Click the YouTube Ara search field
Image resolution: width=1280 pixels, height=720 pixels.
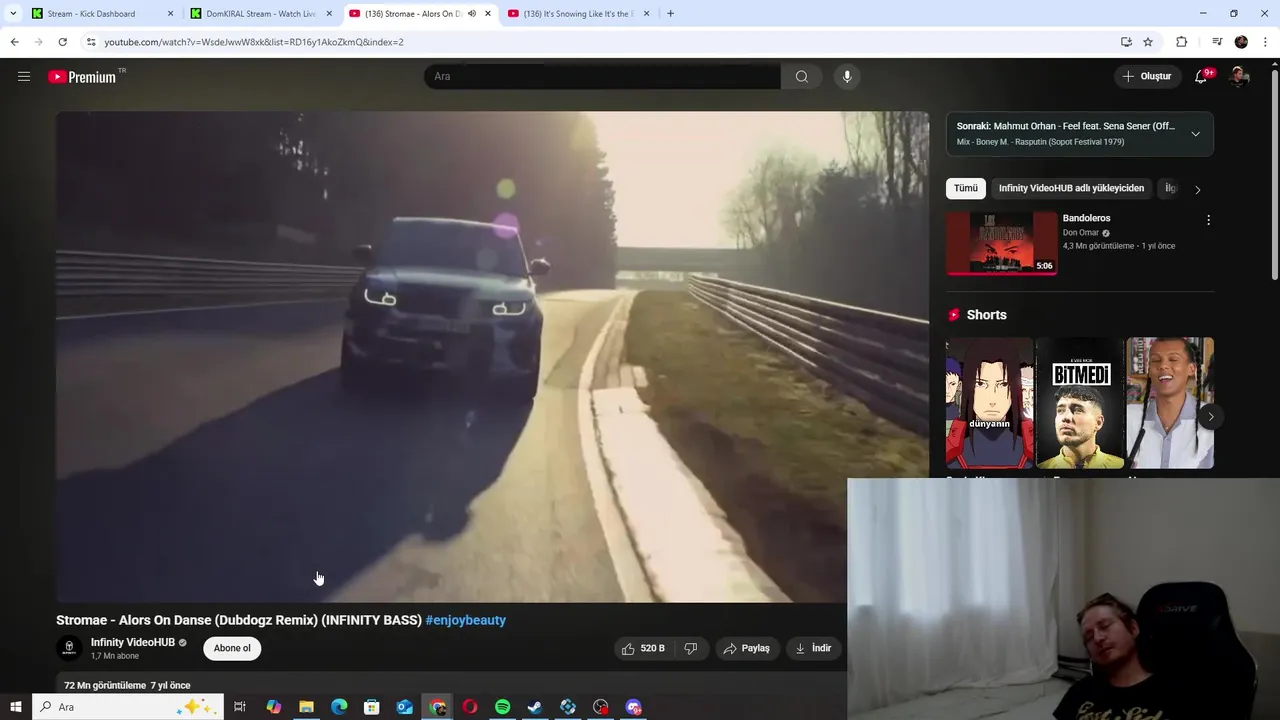coord(602,77)
